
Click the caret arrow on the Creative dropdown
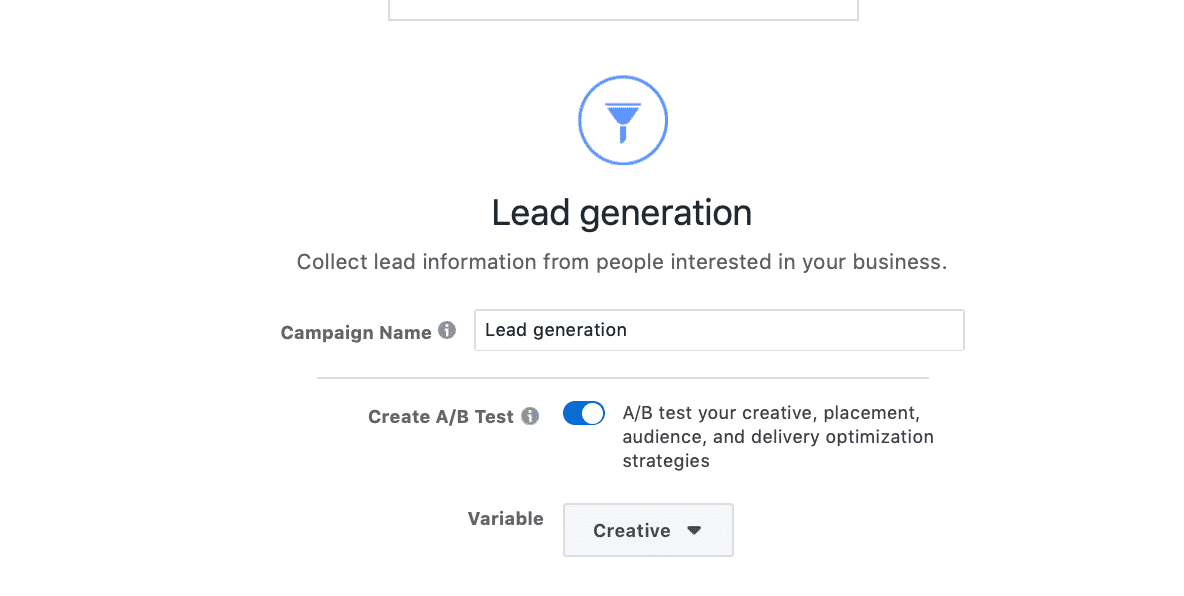pyautogui.click(x=694, y=530)
